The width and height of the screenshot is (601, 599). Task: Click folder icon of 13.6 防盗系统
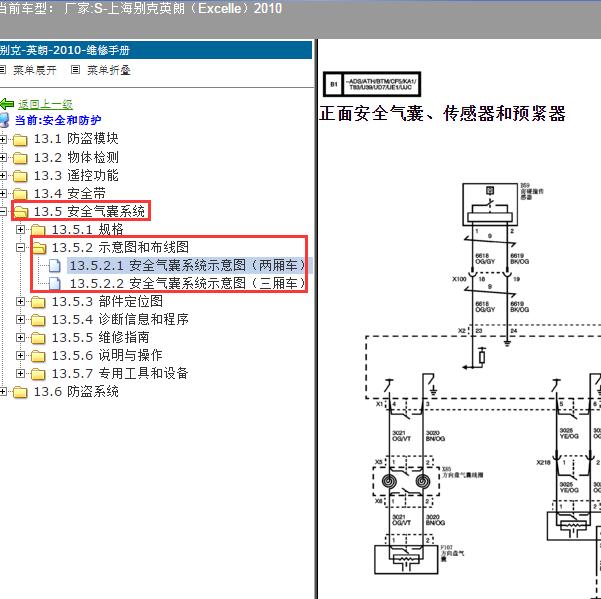[20, 392]
